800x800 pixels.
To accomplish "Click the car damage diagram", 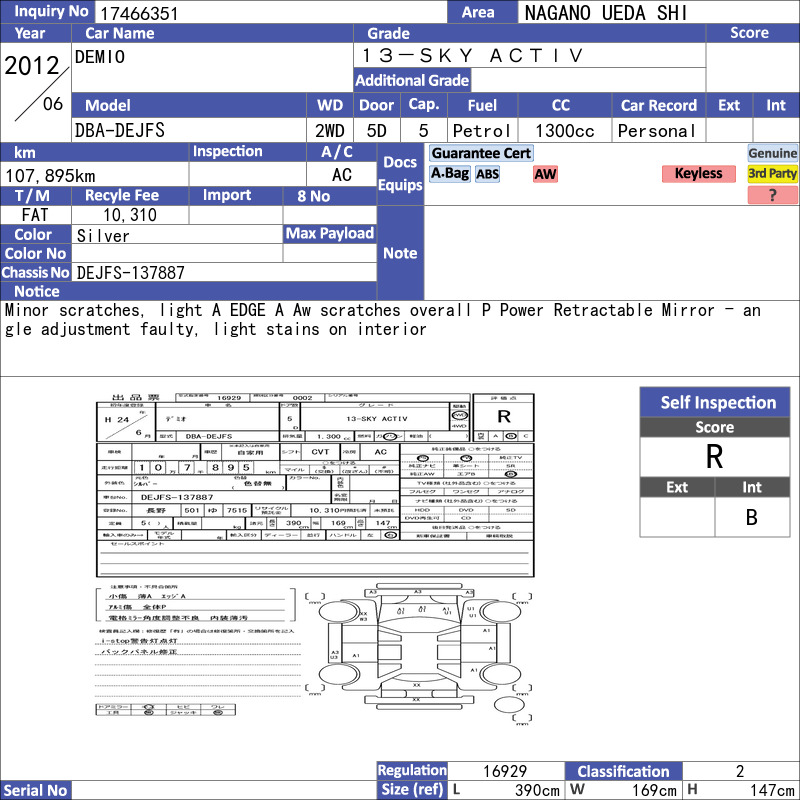I will tap(418, 653).
